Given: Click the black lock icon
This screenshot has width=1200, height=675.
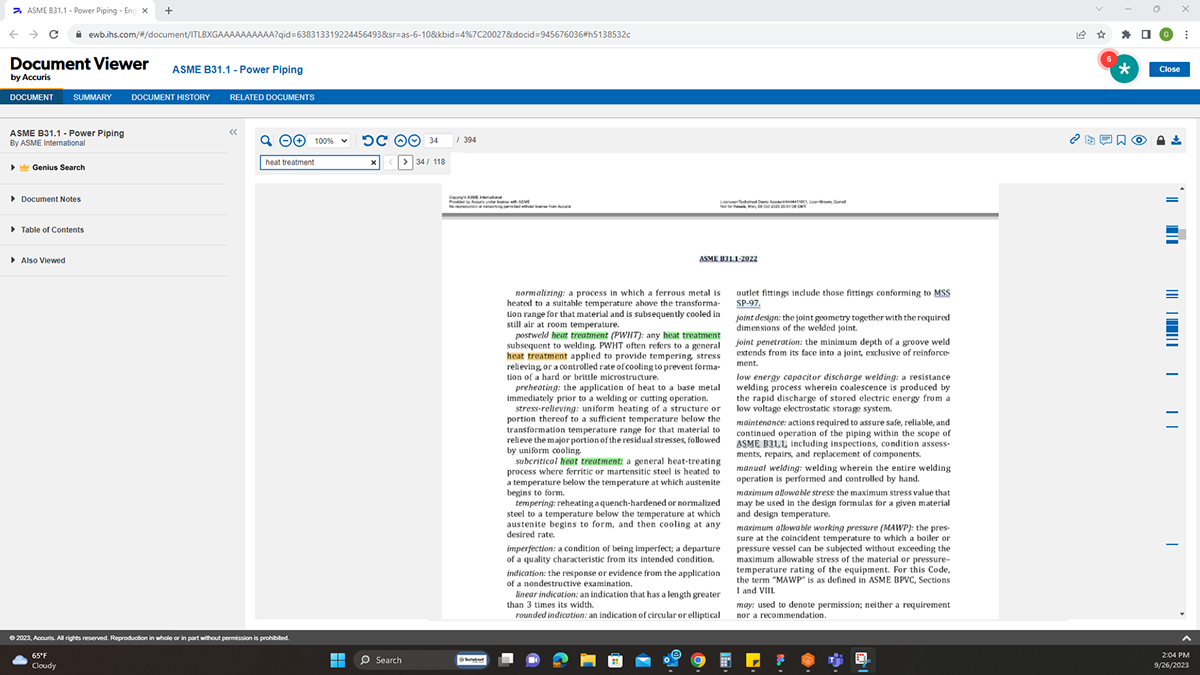Looking at the screenshot, I should point(1161,140).
